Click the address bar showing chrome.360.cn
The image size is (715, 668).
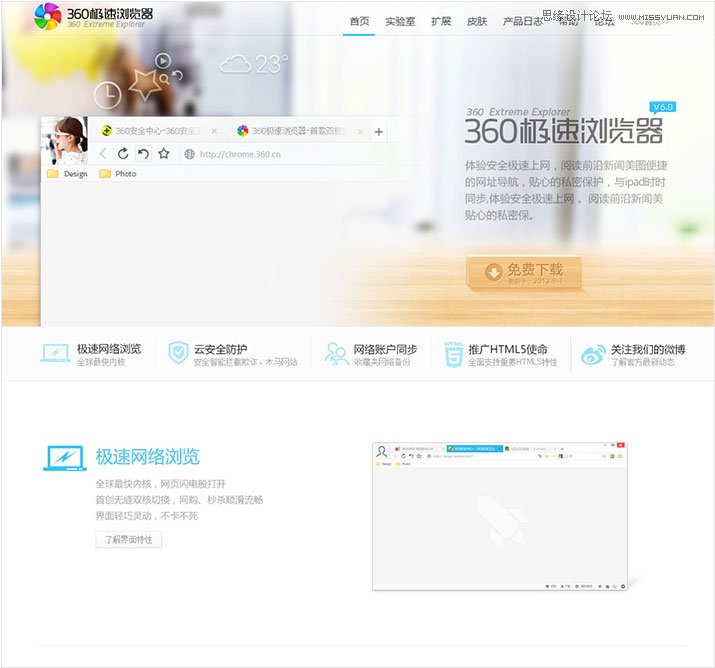pyautogui.click(x=240, y=154)
